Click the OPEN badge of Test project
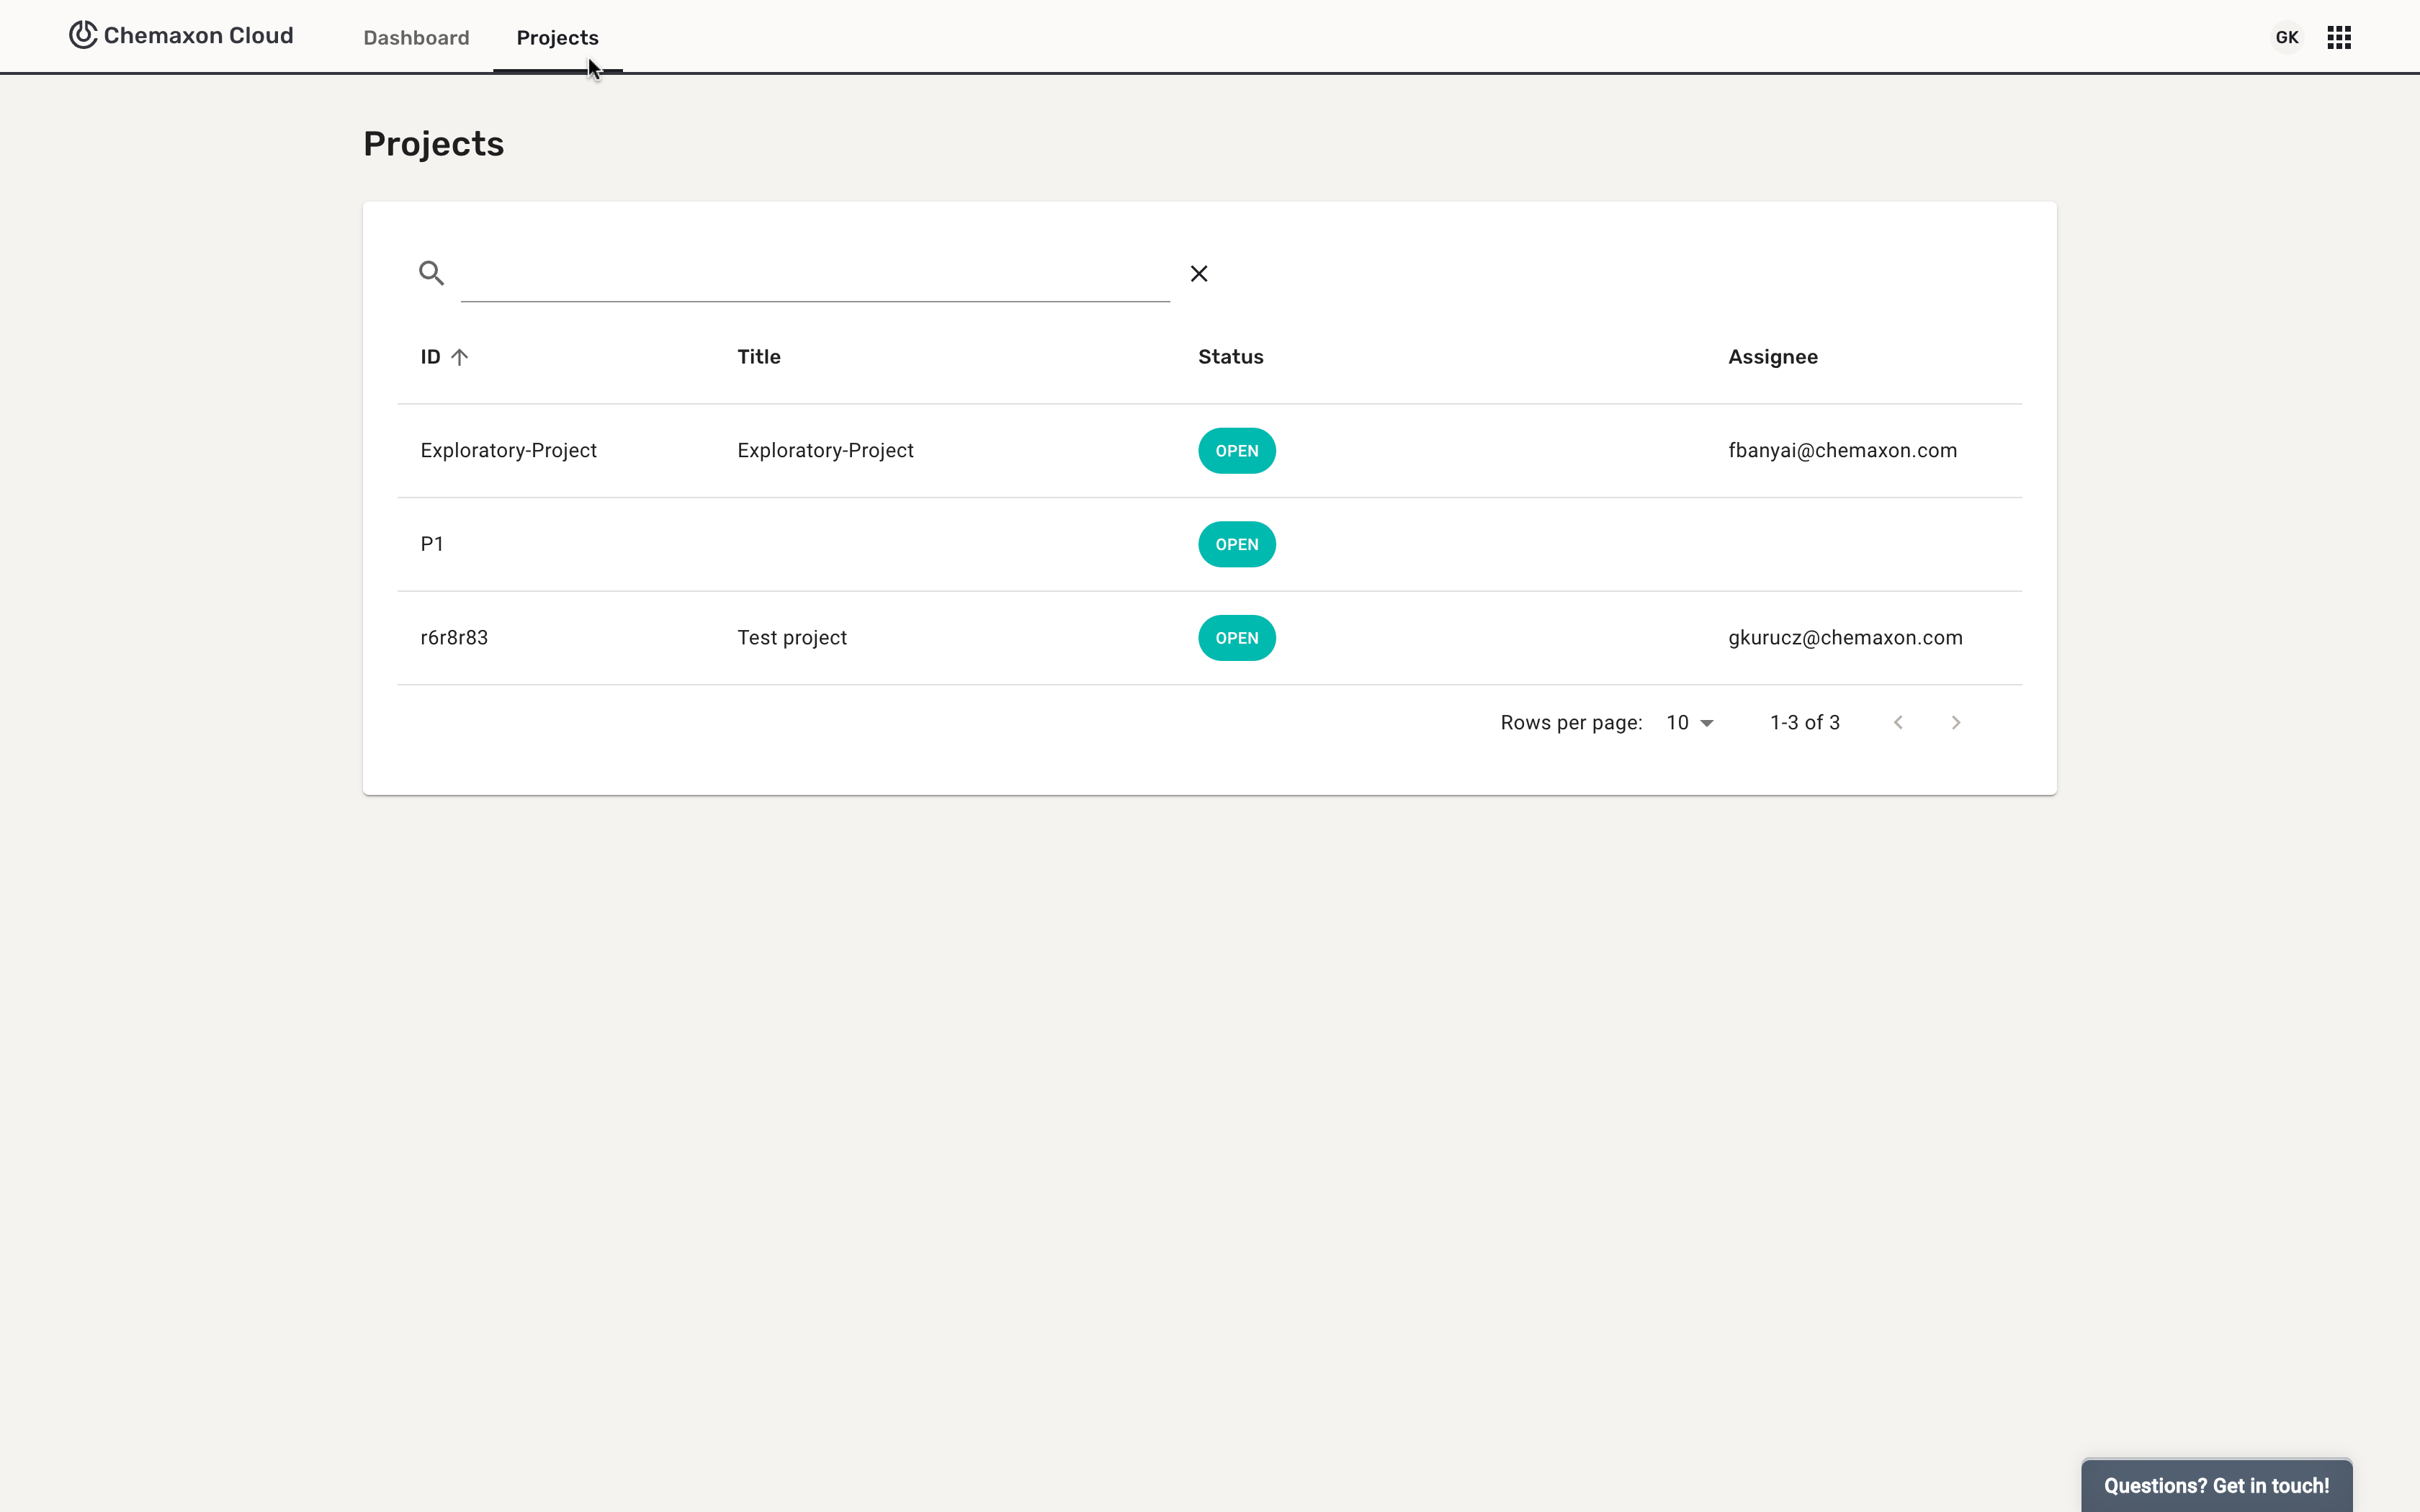This screenshot has width=2420, height=1512. pos(1236,638)
